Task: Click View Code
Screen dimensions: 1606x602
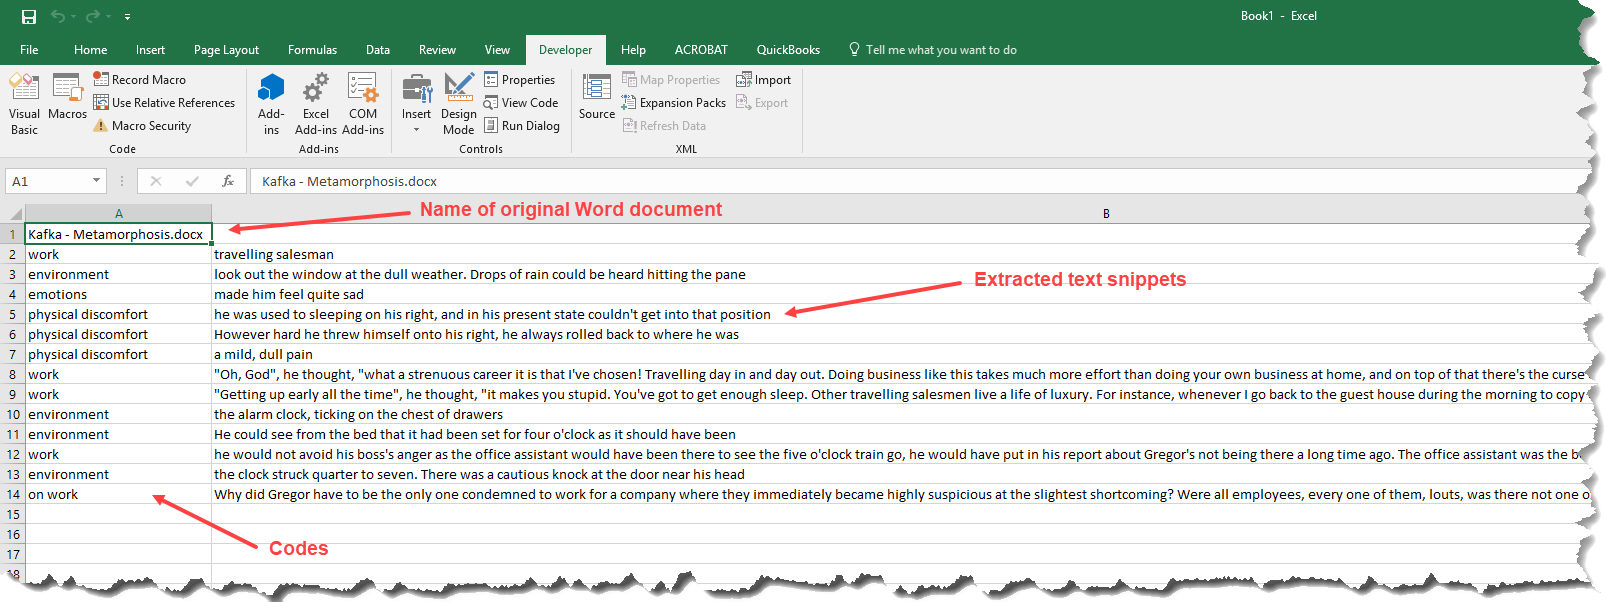Action: tap(521, 102)
